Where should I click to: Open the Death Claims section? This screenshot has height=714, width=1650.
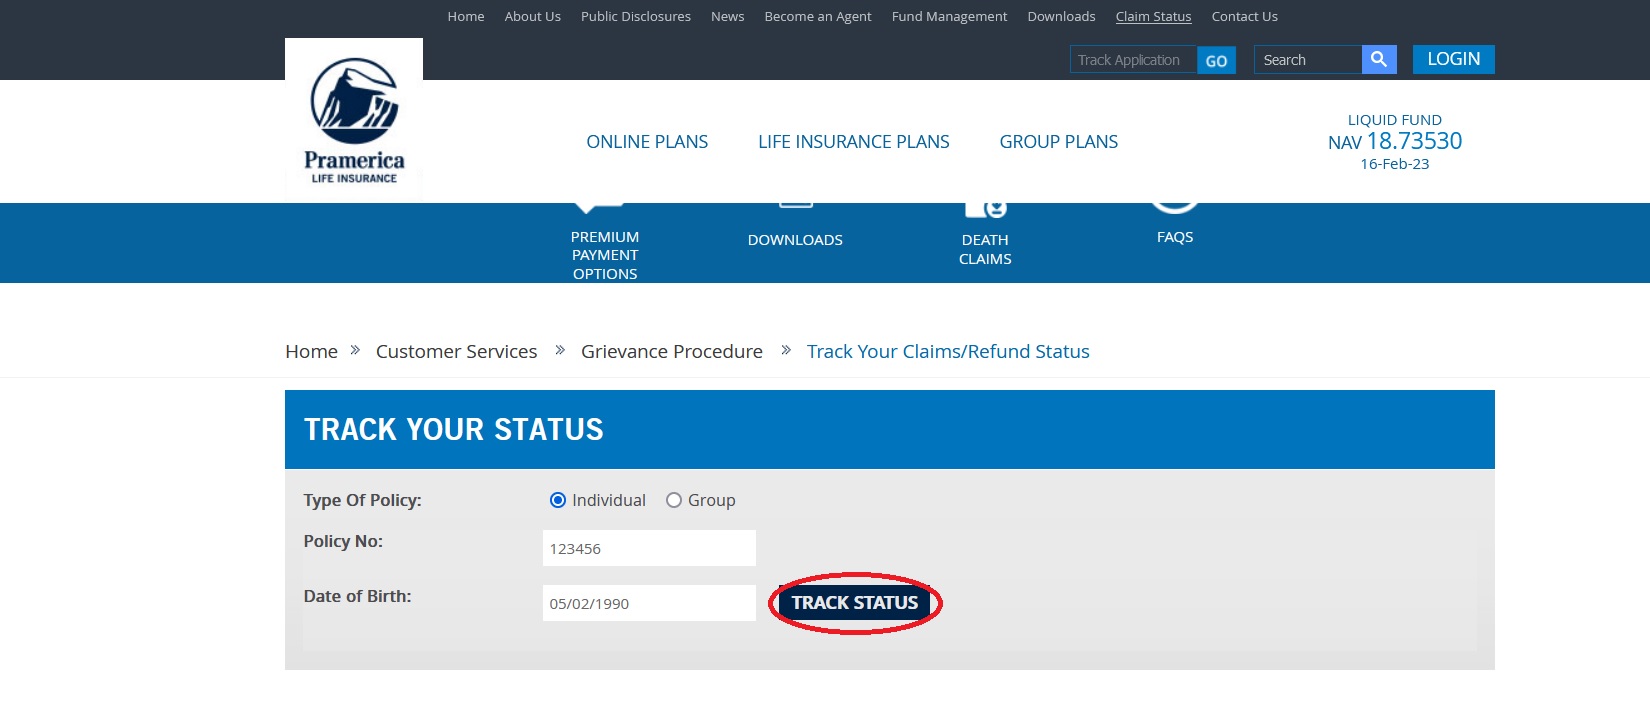[x=985, y=248]
